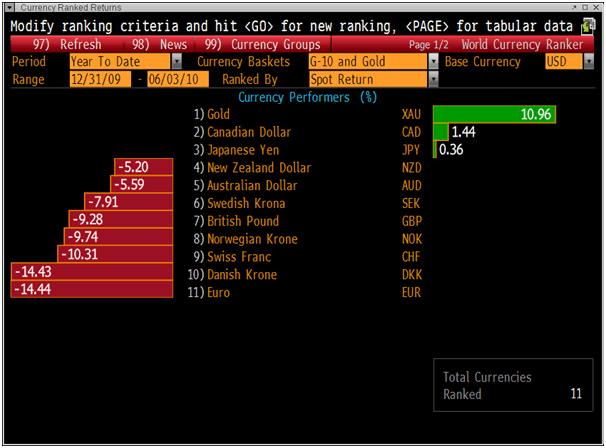Select the Gold green bar 10.96

coord(494,115)
